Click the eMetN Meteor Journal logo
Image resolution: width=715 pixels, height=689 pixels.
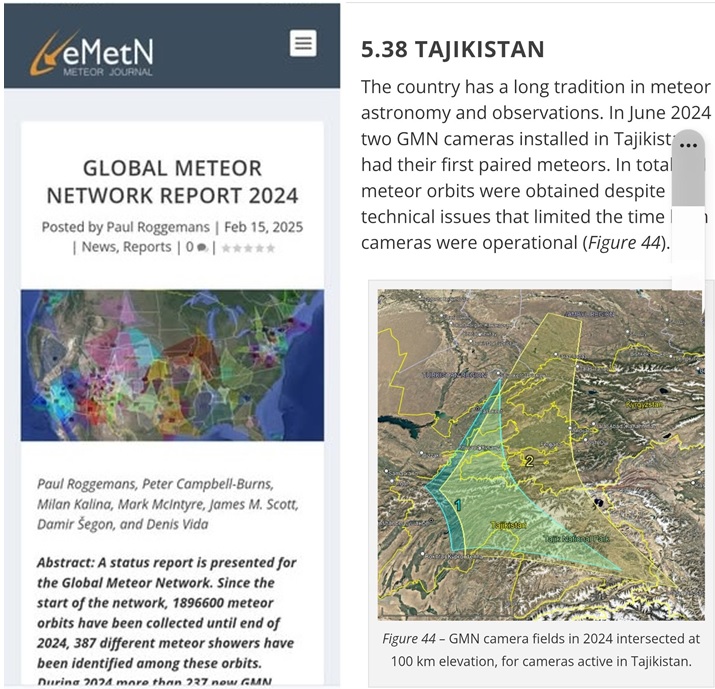coord(92,51)
